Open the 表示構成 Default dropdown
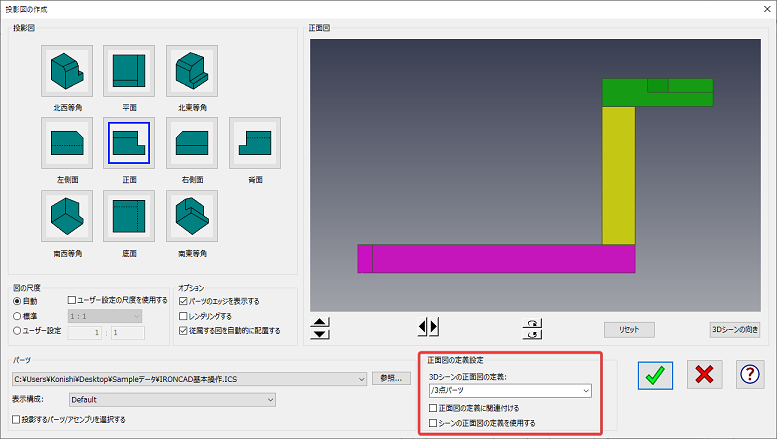This screenshot has height=439, width=777. (172, 400)
